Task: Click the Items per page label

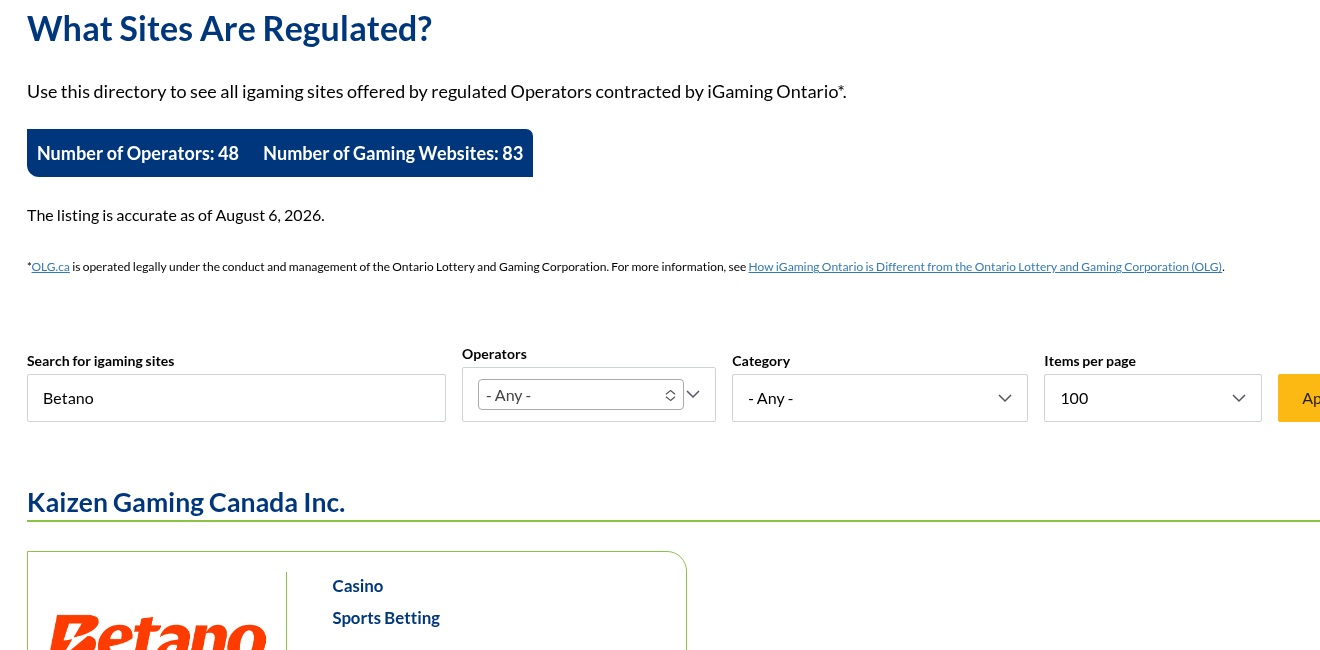Action: (1090, 361)
